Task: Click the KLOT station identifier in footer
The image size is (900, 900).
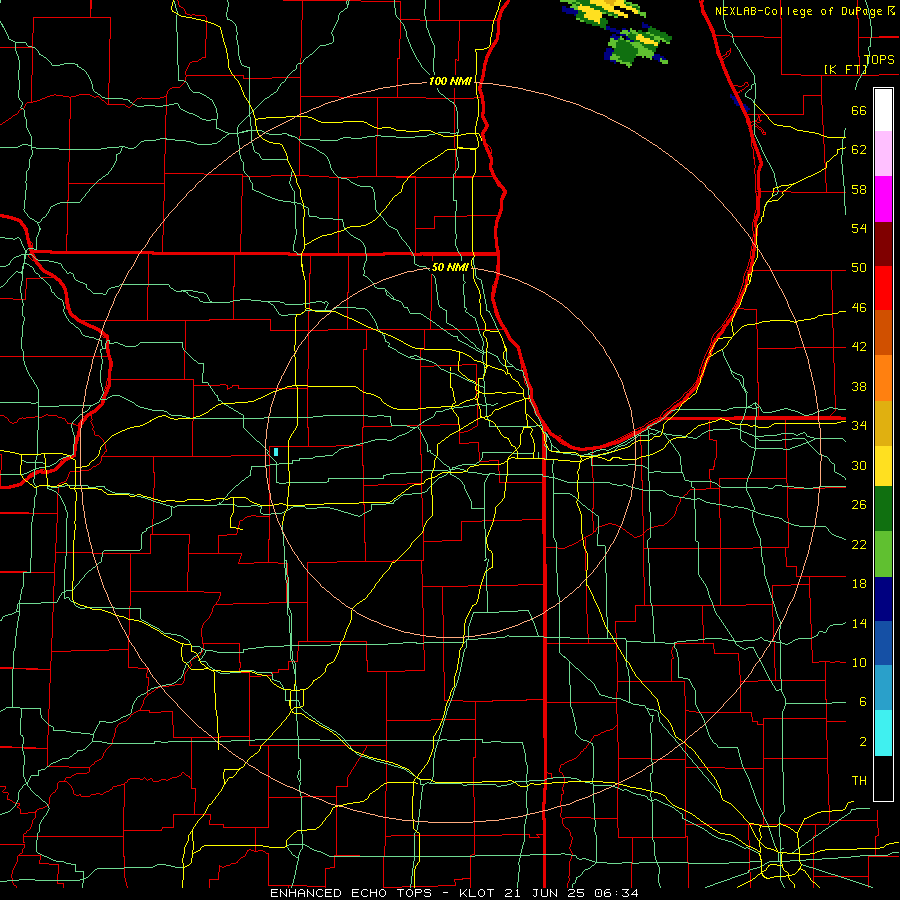Action: [x=479, y=893]
